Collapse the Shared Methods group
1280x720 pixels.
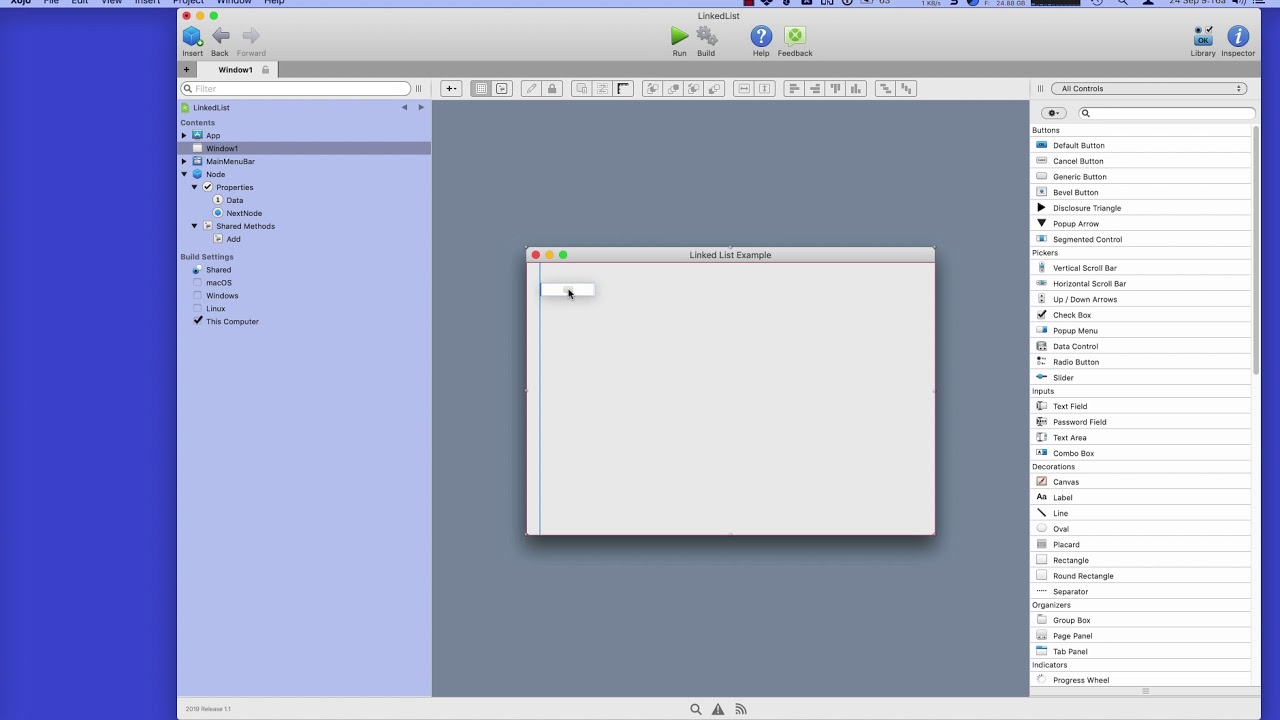(195, 226)
